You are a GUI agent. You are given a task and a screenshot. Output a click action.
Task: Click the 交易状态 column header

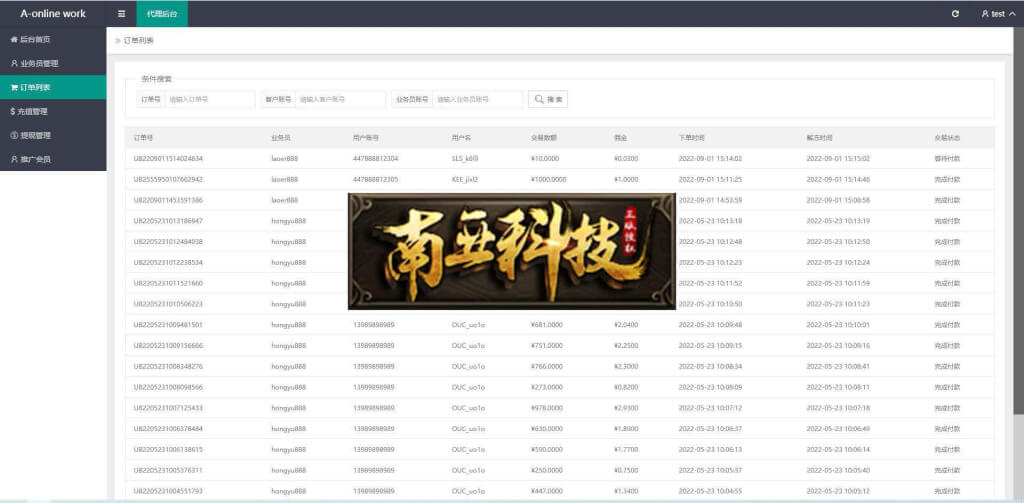click(x=947, y=138)
